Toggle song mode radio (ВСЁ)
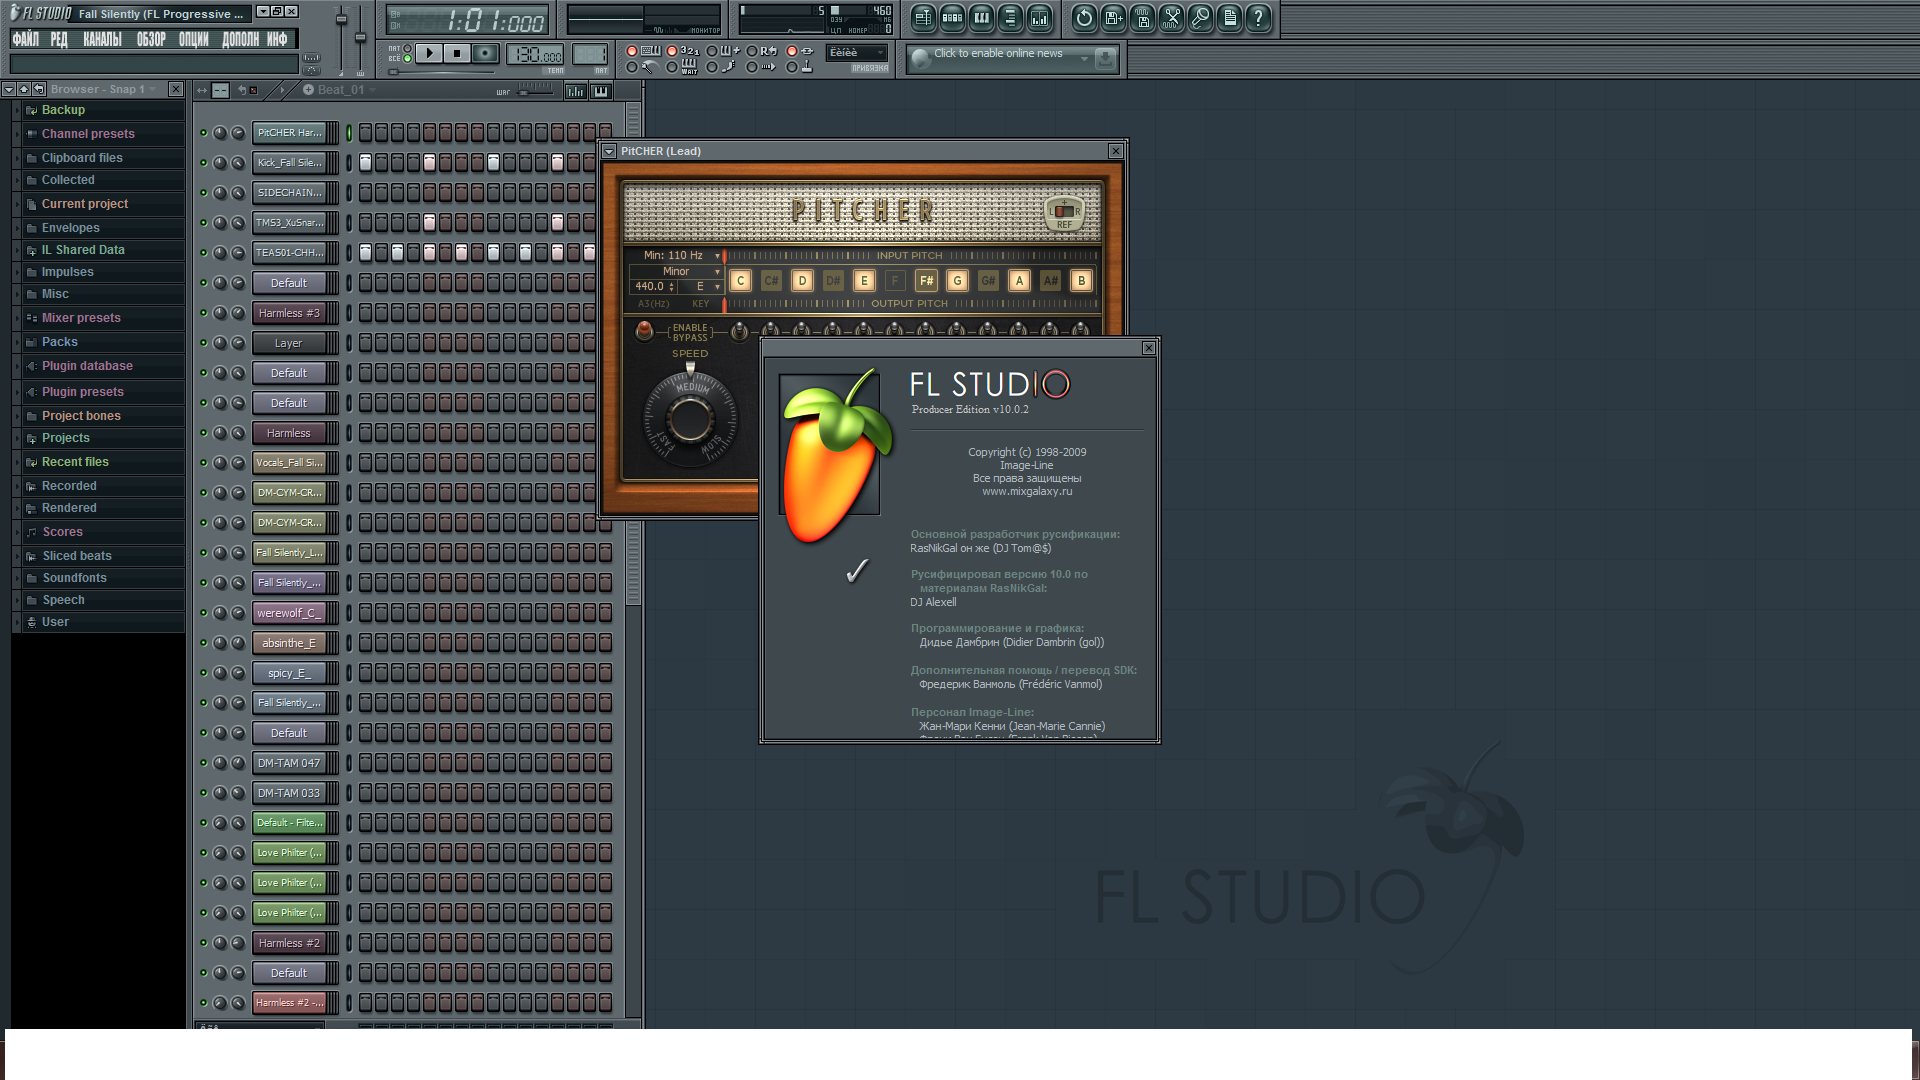This screenshot has width=1920, height=1080. click(407, 59)
